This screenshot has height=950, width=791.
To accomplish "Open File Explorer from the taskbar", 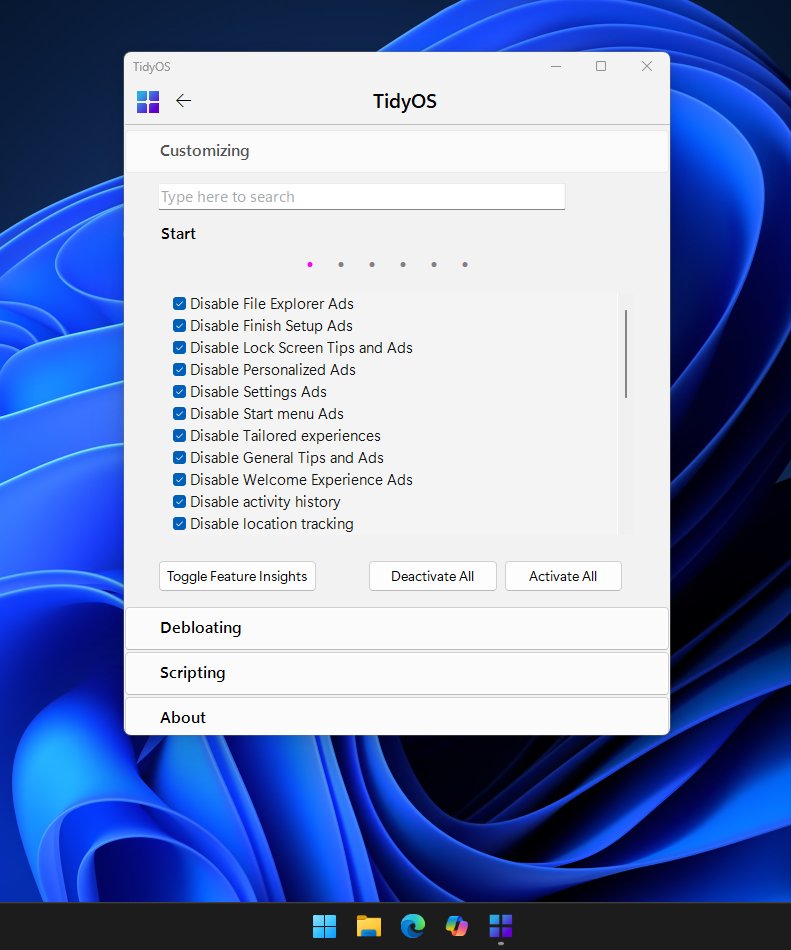I will pyautogui.click(x=369, y=926).
